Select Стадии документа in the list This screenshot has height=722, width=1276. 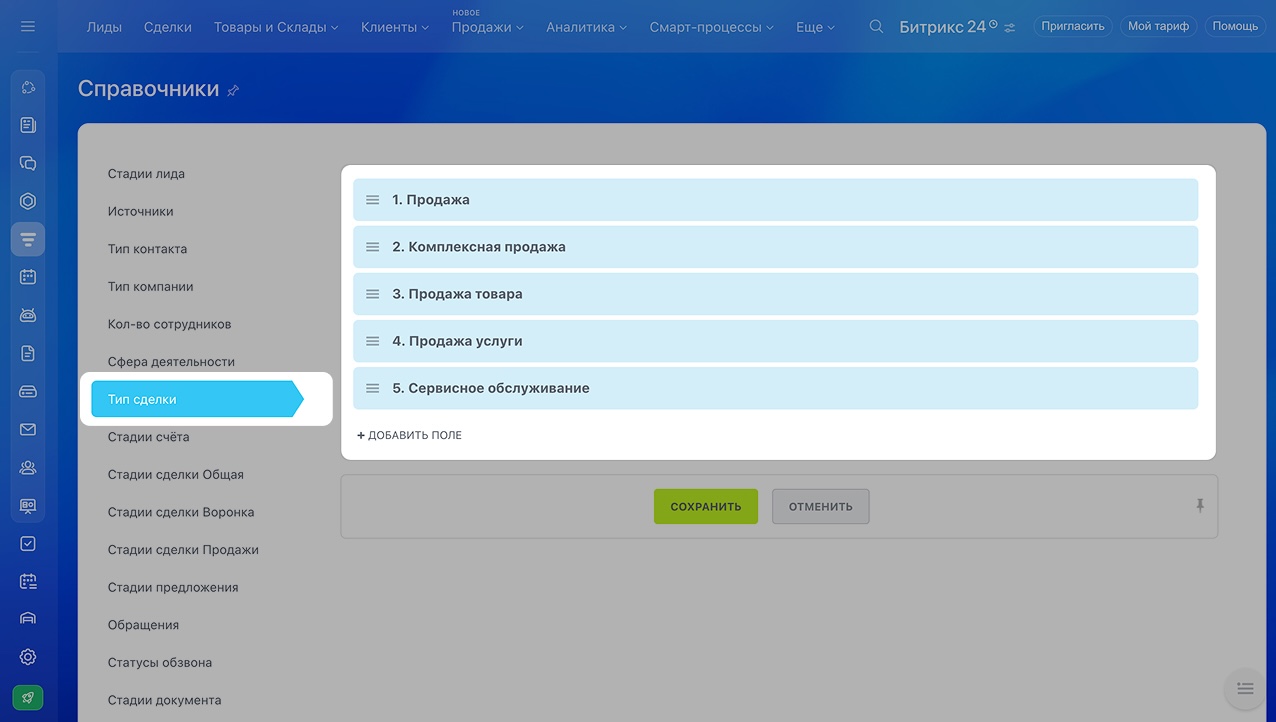(165, 700)
